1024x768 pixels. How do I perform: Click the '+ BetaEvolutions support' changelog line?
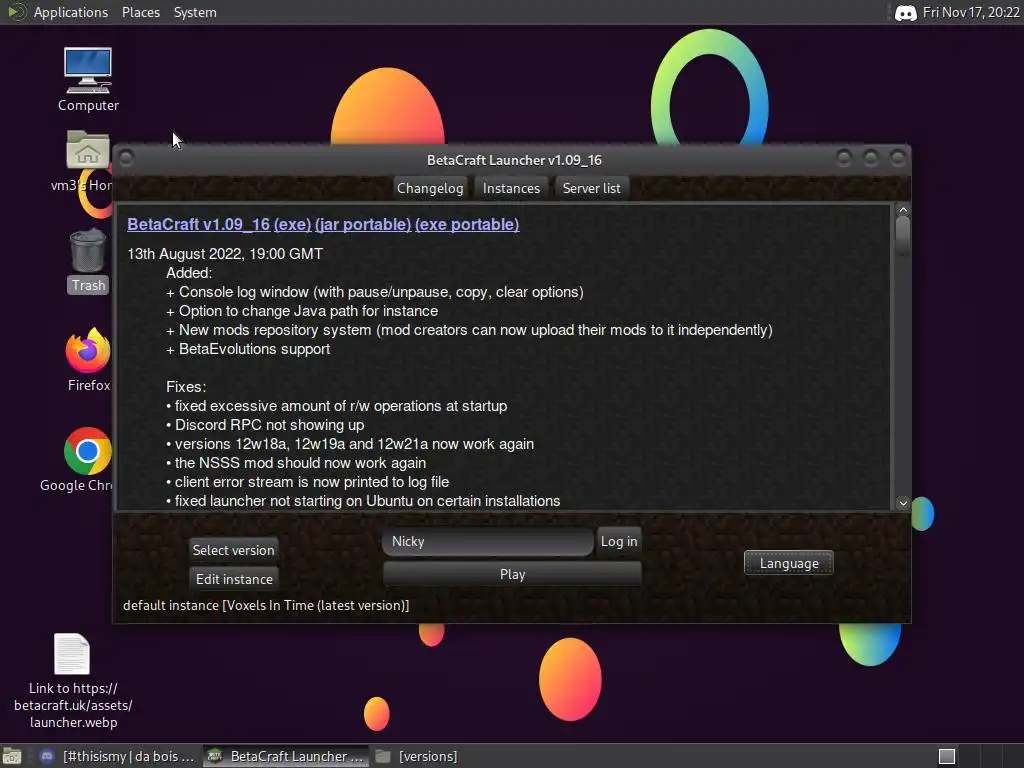pos(248,349)
